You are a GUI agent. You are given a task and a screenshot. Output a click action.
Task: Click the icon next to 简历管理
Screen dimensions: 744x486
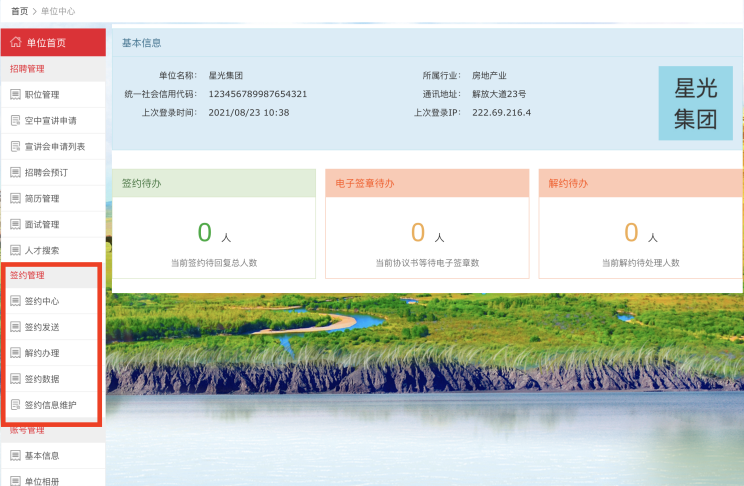point(15,199)
